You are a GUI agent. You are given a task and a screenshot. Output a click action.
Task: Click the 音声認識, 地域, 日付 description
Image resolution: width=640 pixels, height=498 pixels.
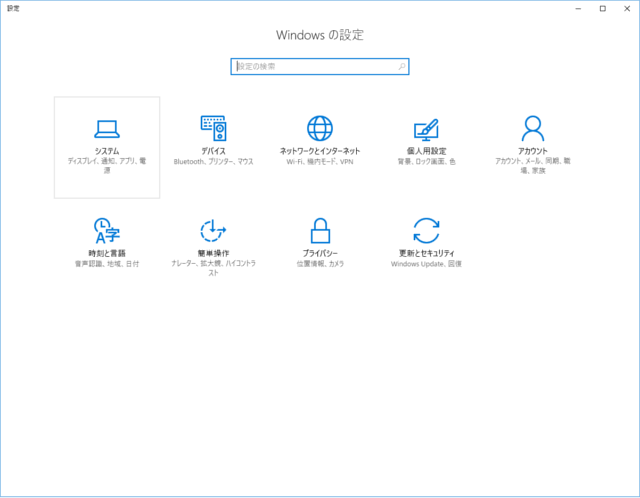pyautogui.click(x=107, y=264)
